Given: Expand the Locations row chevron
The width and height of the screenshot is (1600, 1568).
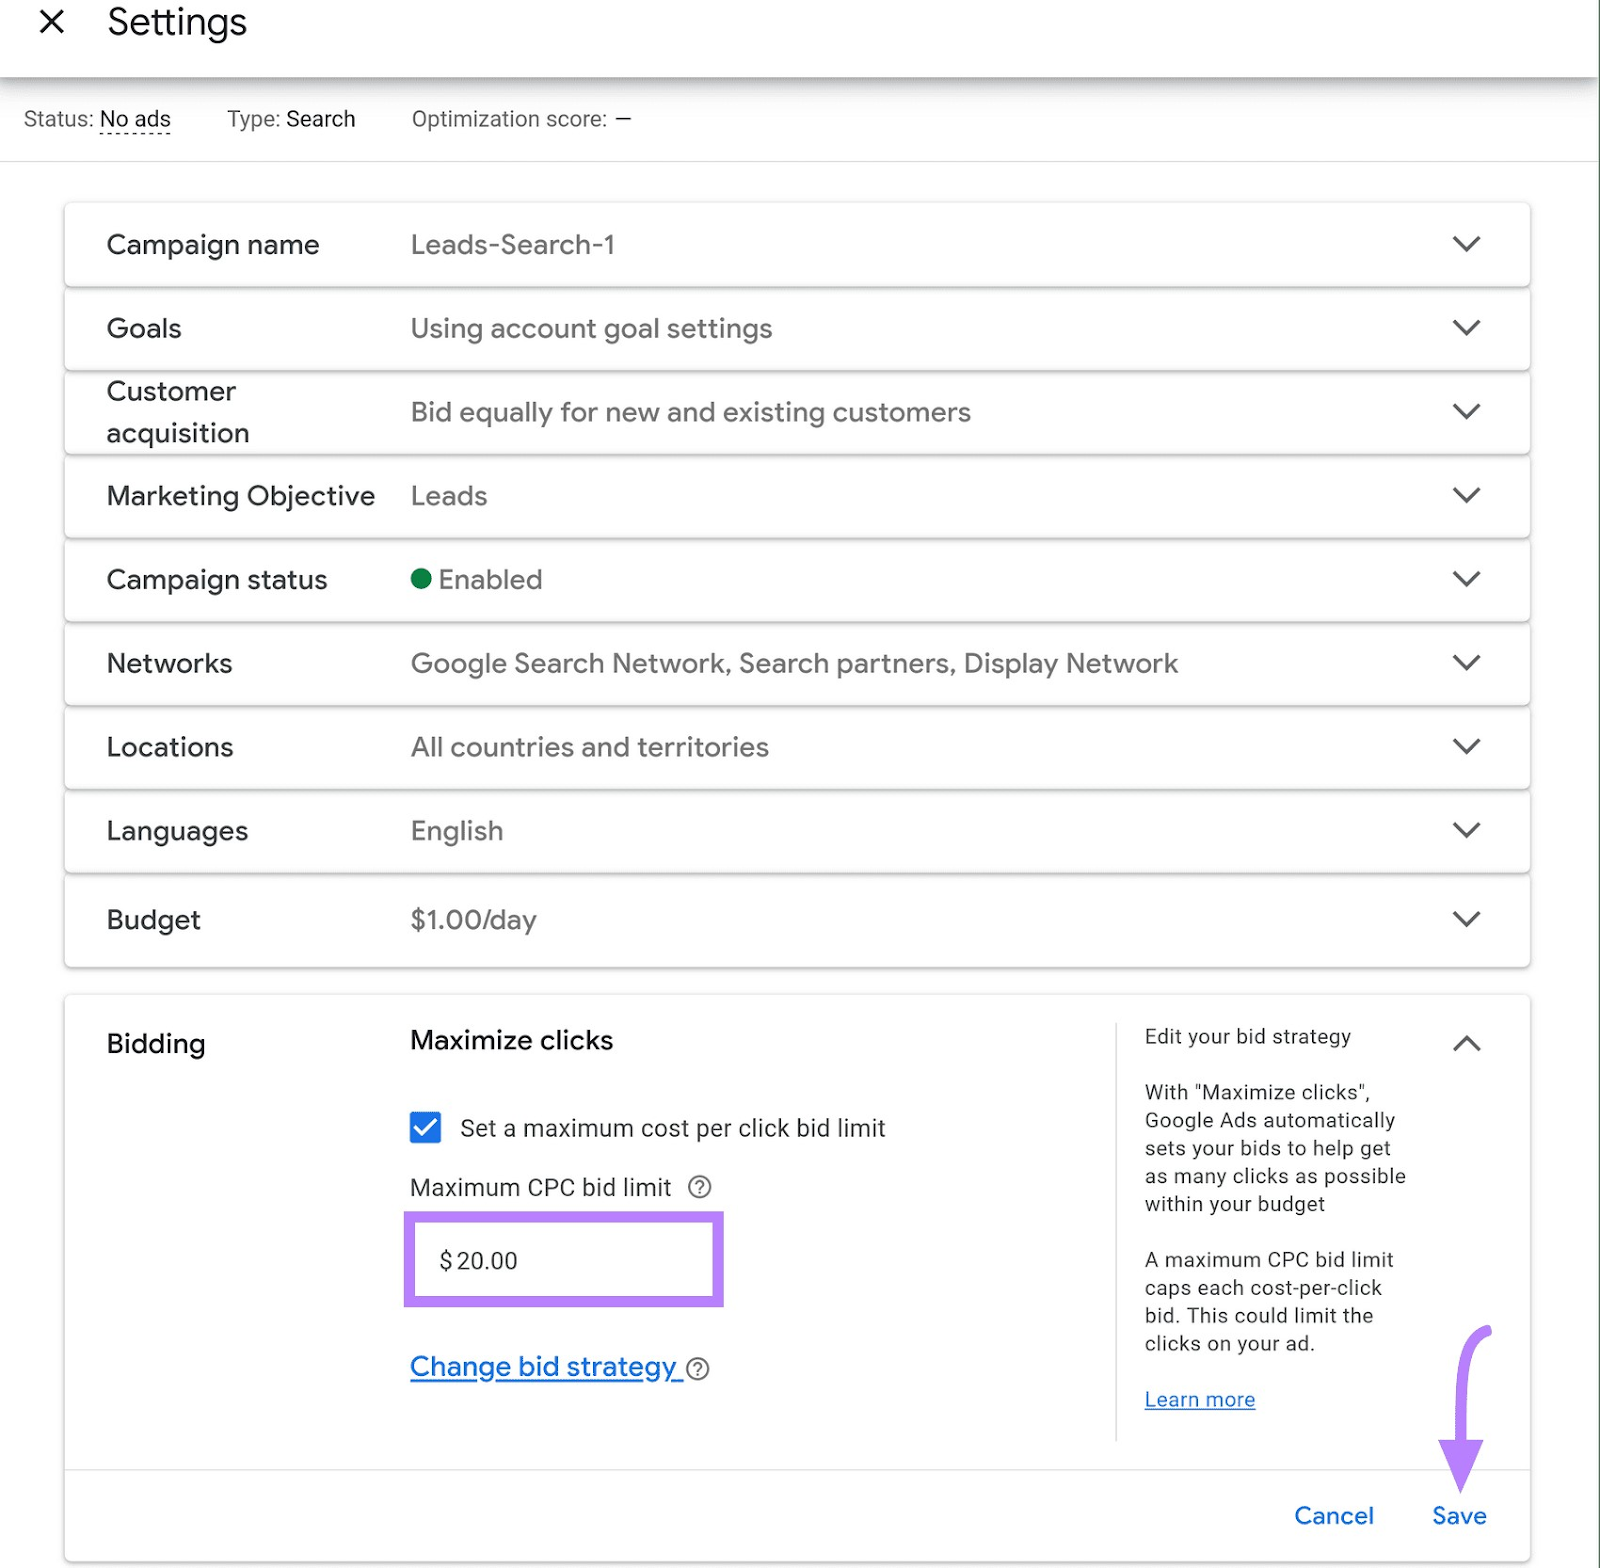Looking at the screenshot, I should pyautogui.click(x=1465, y=747).
